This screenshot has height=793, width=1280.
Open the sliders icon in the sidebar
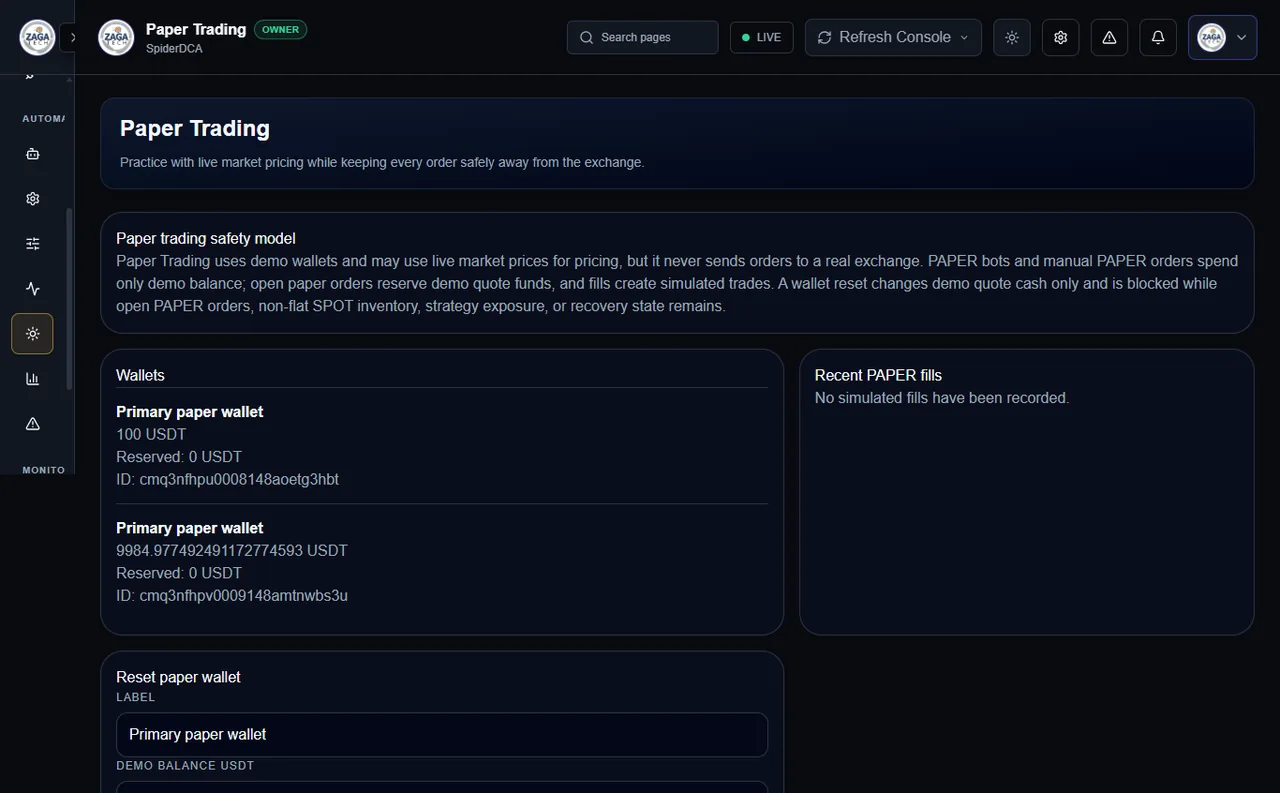(x=32, y=244)
